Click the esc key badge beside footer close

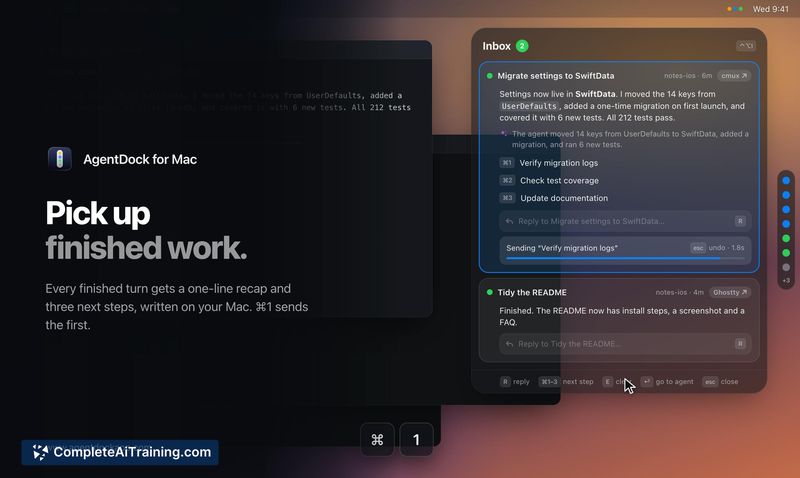tap(710, 382)
